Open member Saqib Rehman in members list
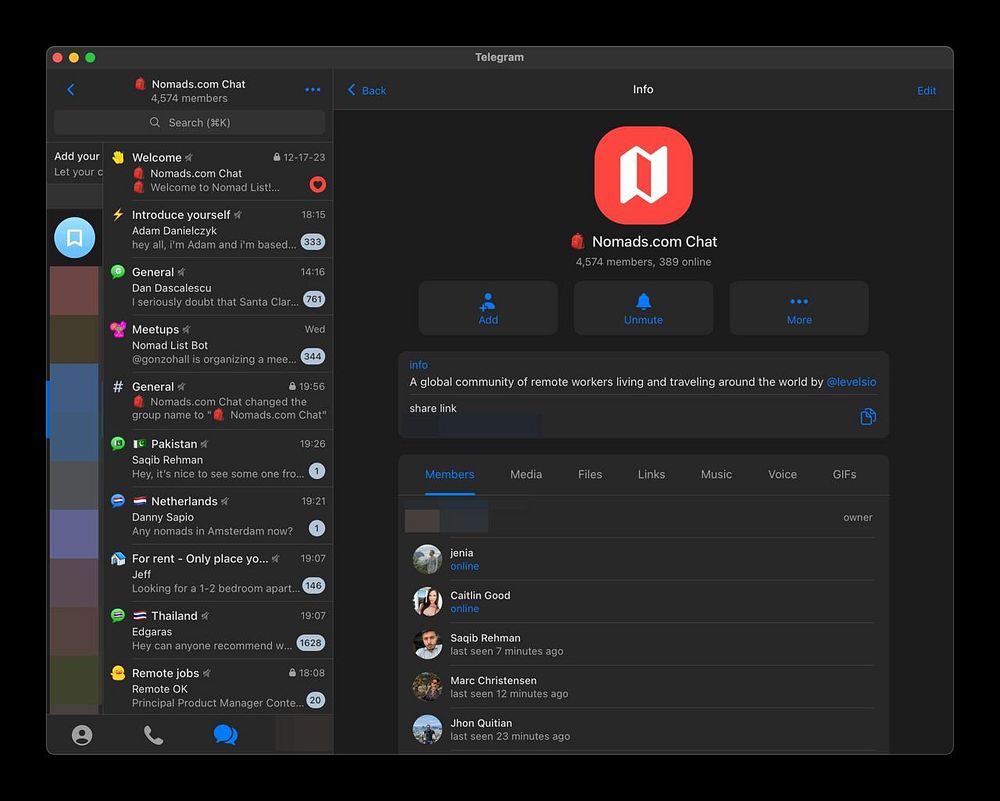The width and height of the screenshot is (1000, 801). (643, 644)
